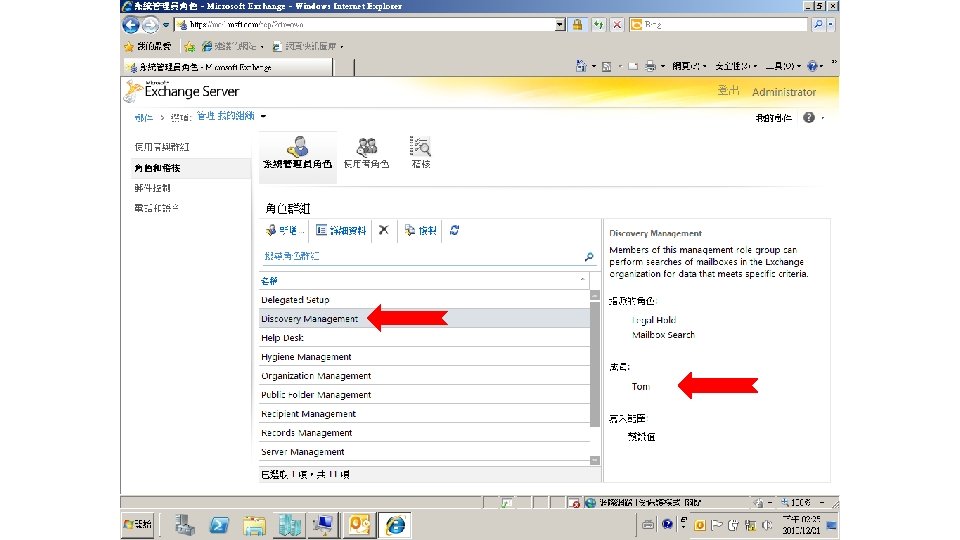Click the browser forward arrow

point(150,24)
